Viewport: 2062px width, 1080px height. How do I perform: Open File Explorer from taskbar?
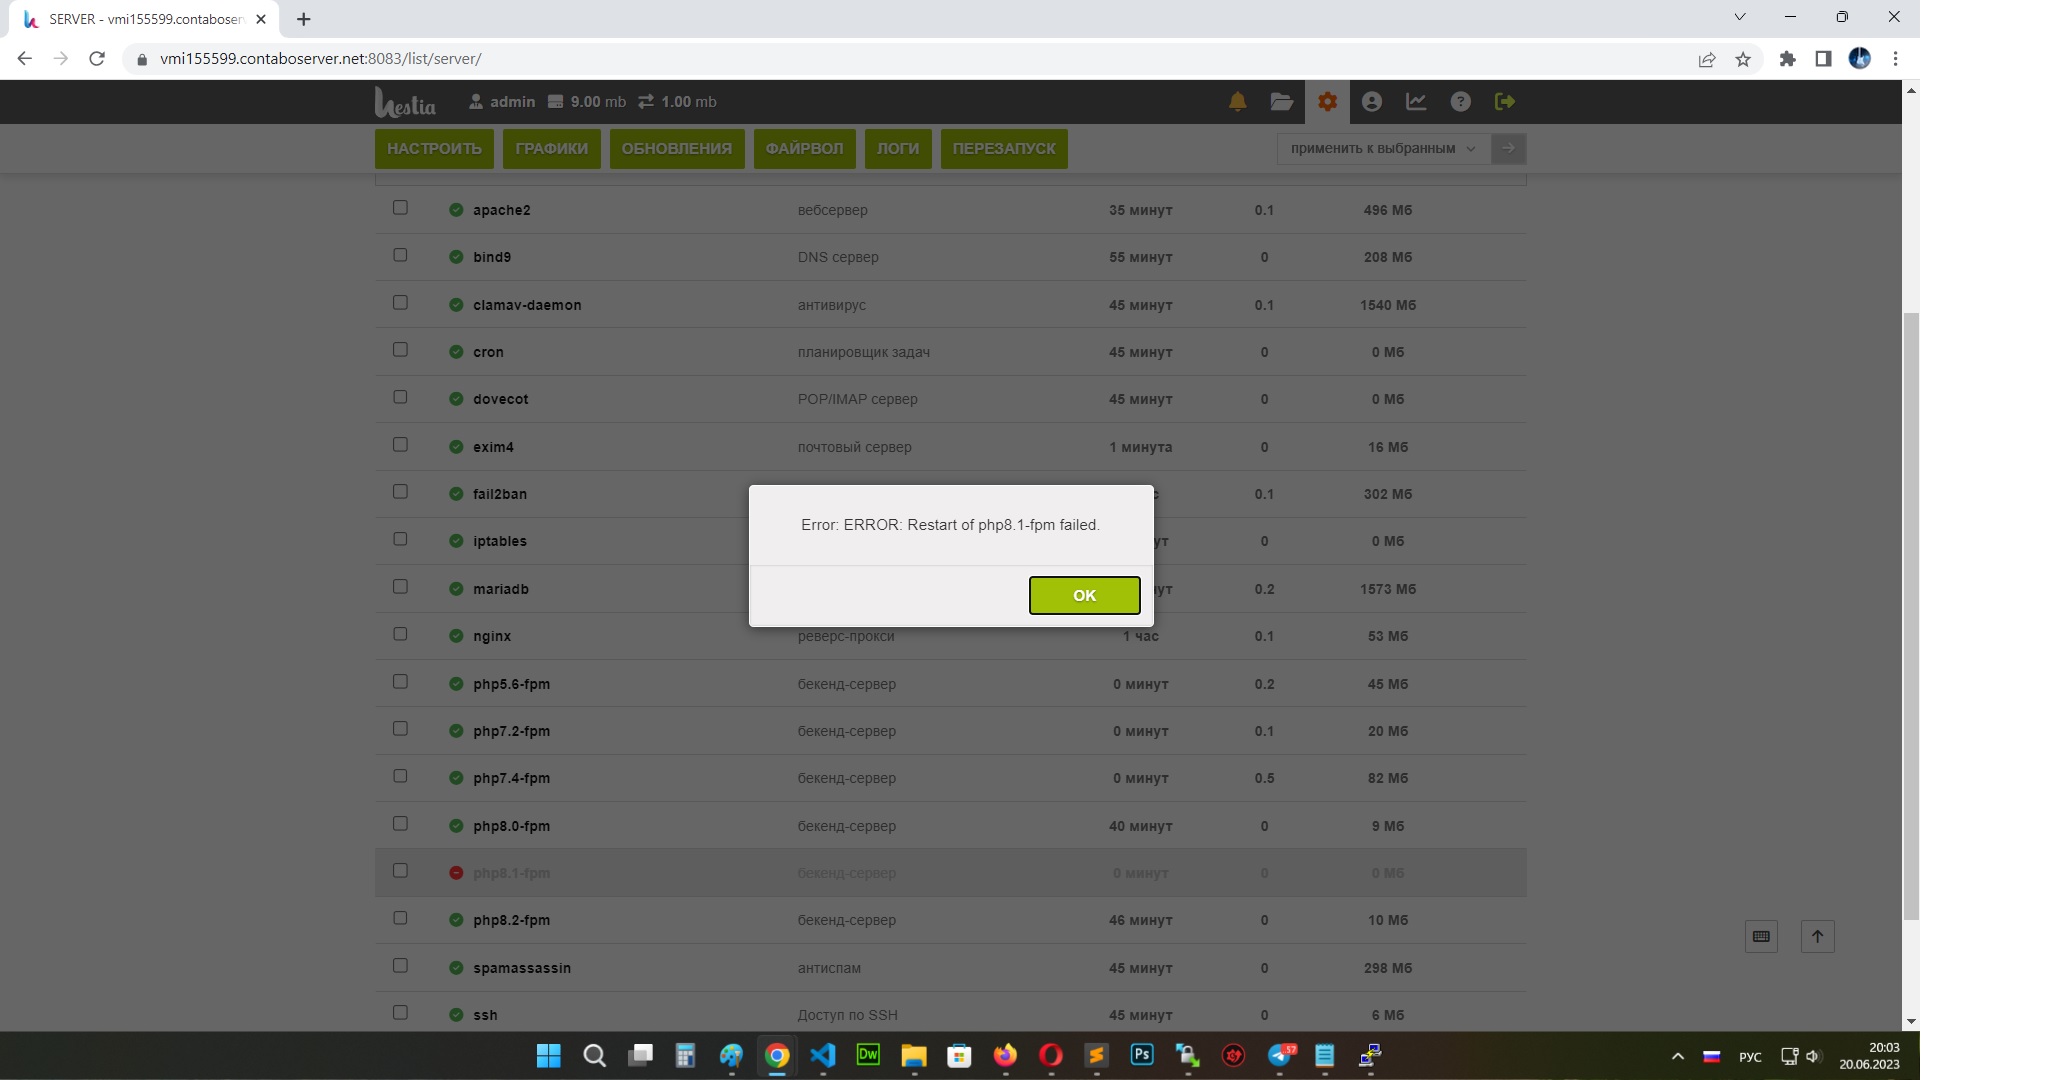tap(913, 1056)
